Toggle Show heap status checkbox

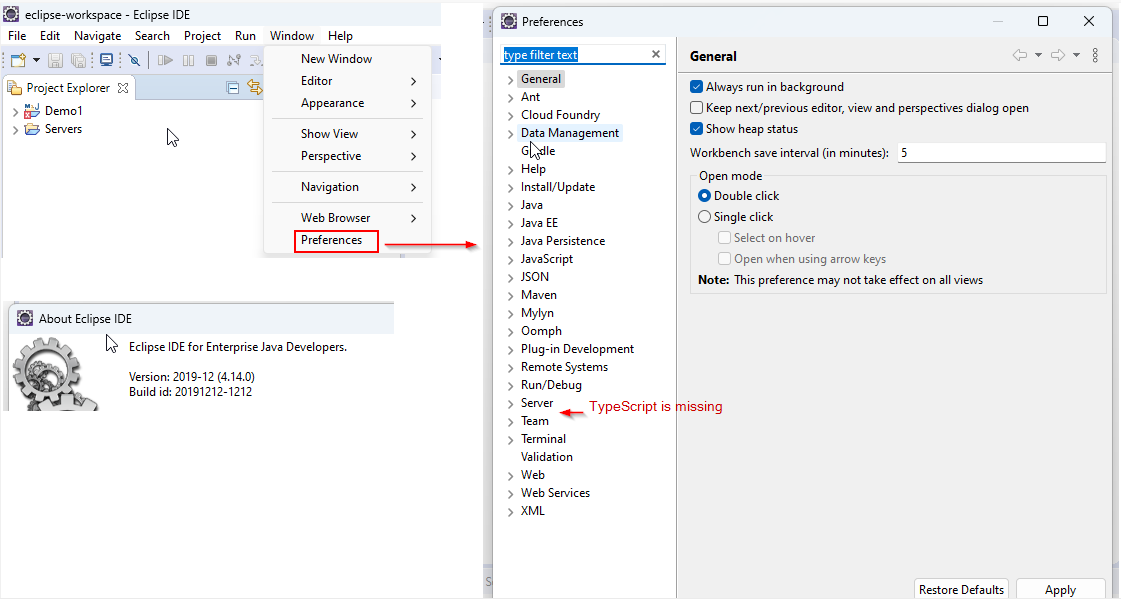(696, 129)
